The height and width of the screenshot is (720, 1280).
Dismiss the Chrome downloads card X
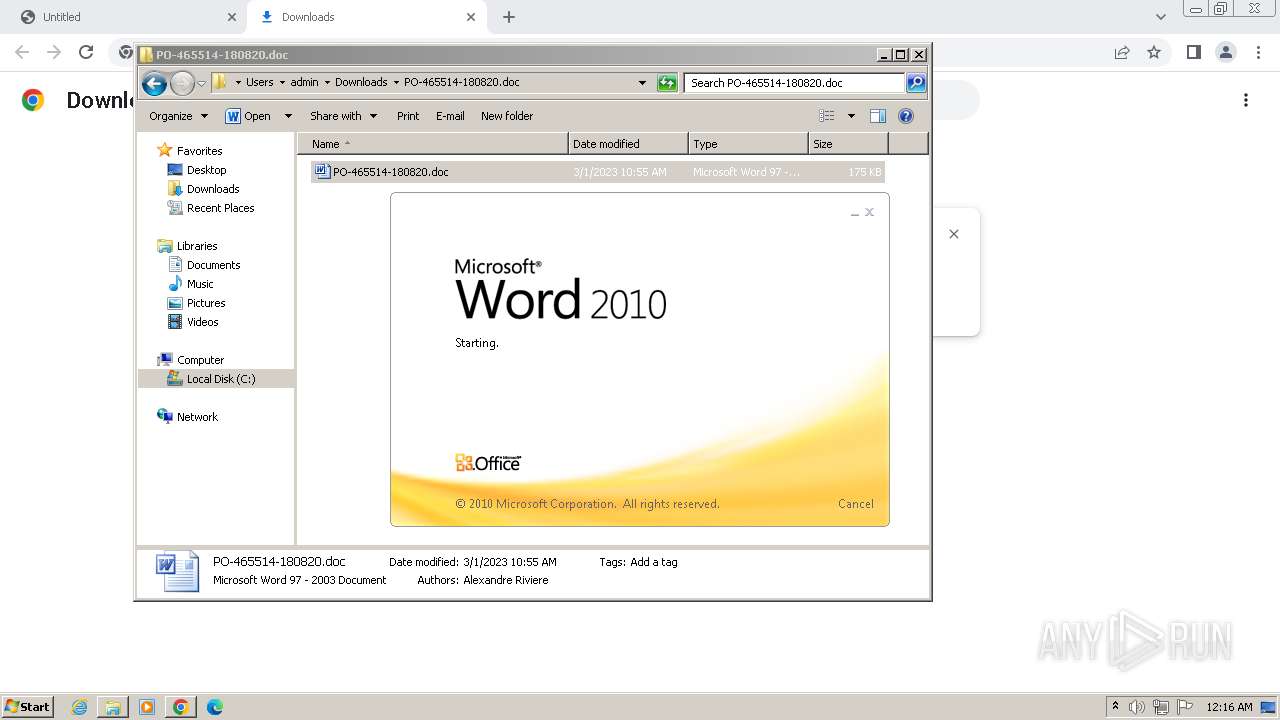(954, 234)
